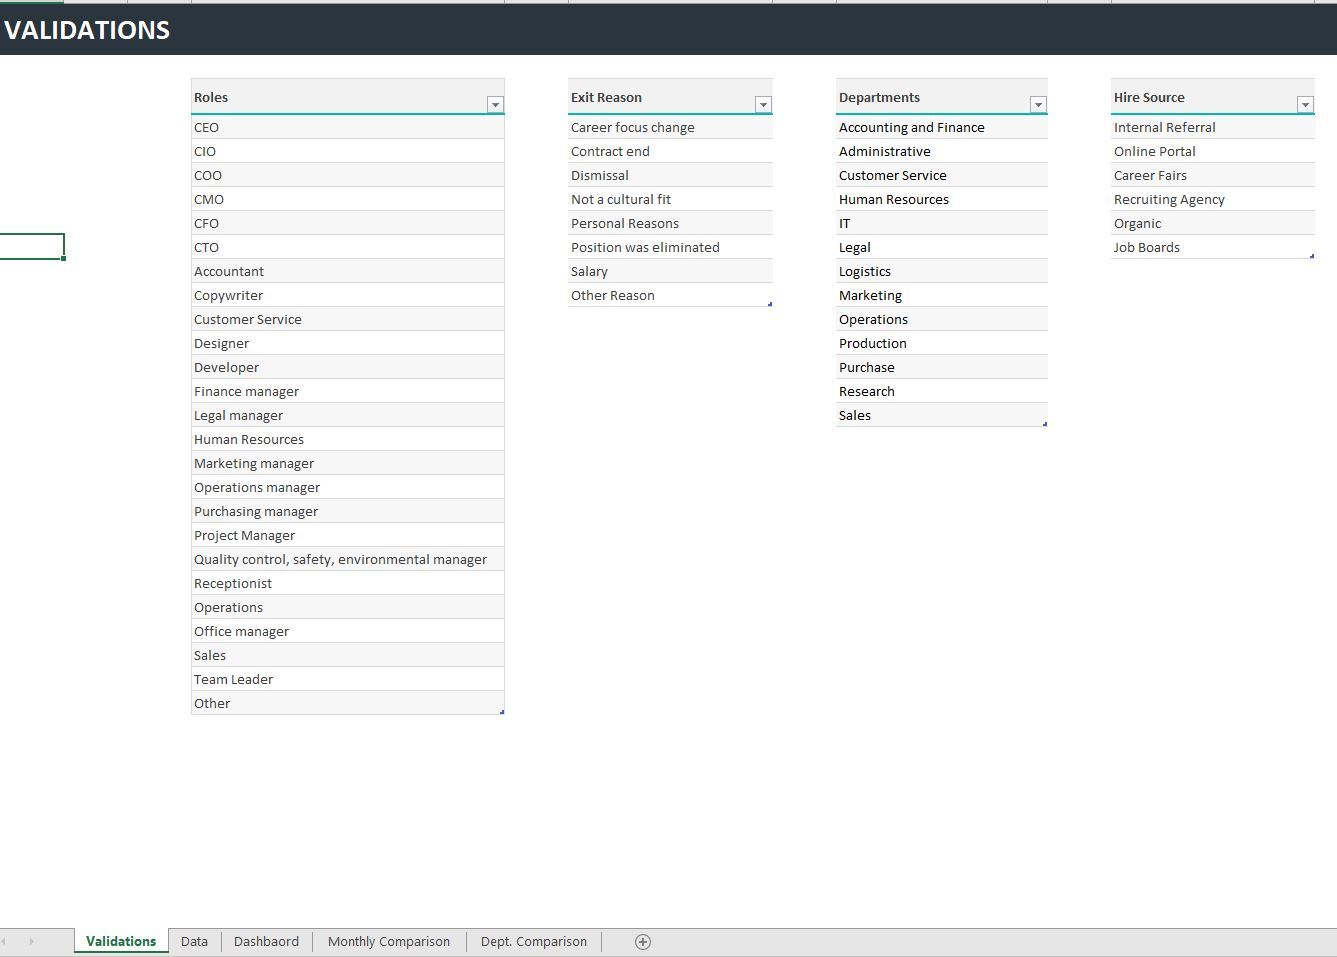Select the Departments header cell
Viewport: 1337px width, 957px height.
point(942,97)
